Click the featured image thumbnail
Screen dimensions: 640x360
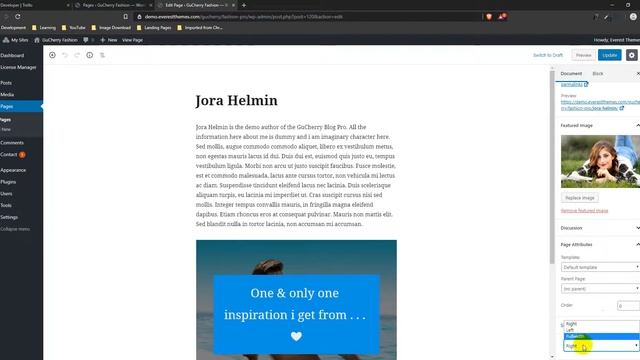click(600, 161)
